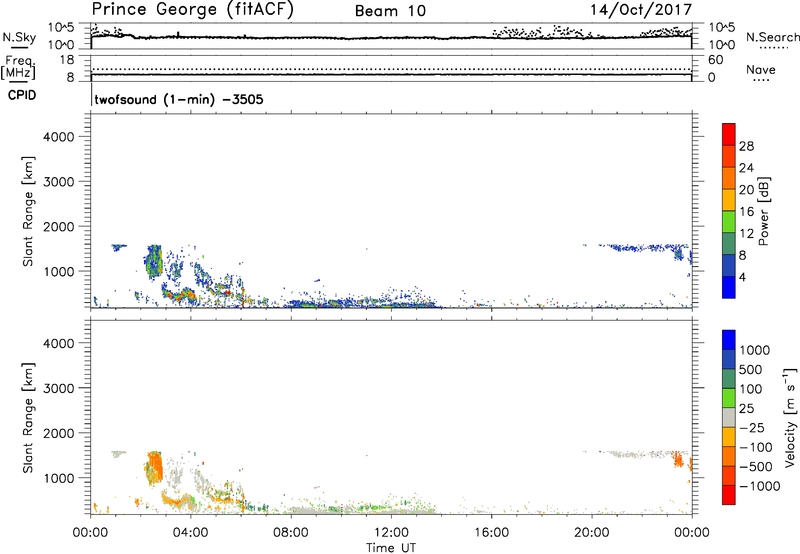Click the 'Nave' legend label
This screenshot has width=800, height=554.
coord(760,70)
